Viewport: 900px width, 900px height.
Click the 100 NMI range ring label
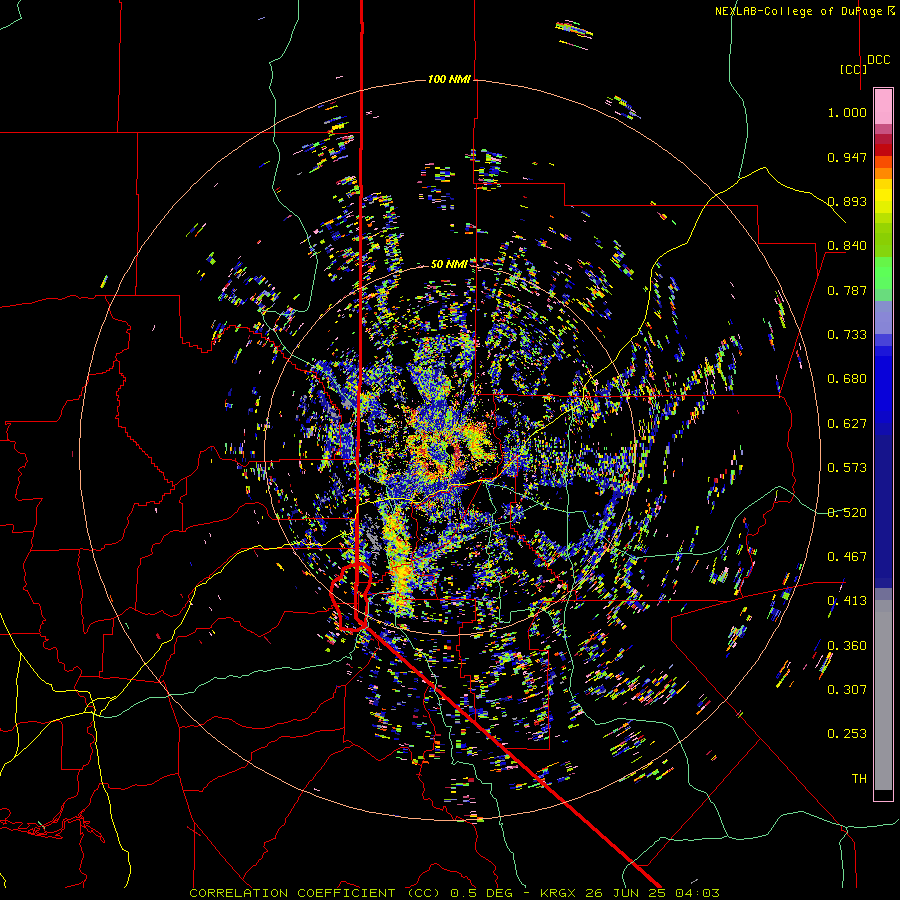[x=449, y=79]
